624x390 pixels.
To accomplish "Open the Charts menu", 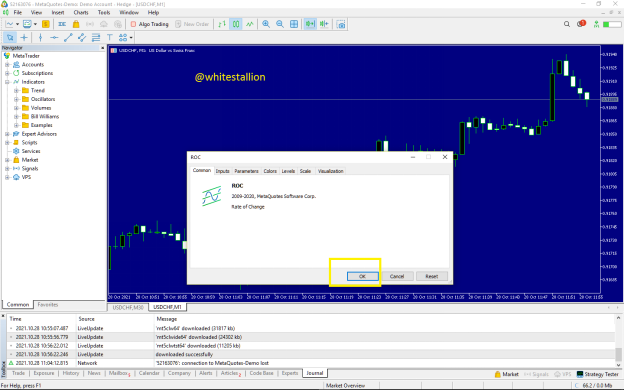I will pos(81,13).
